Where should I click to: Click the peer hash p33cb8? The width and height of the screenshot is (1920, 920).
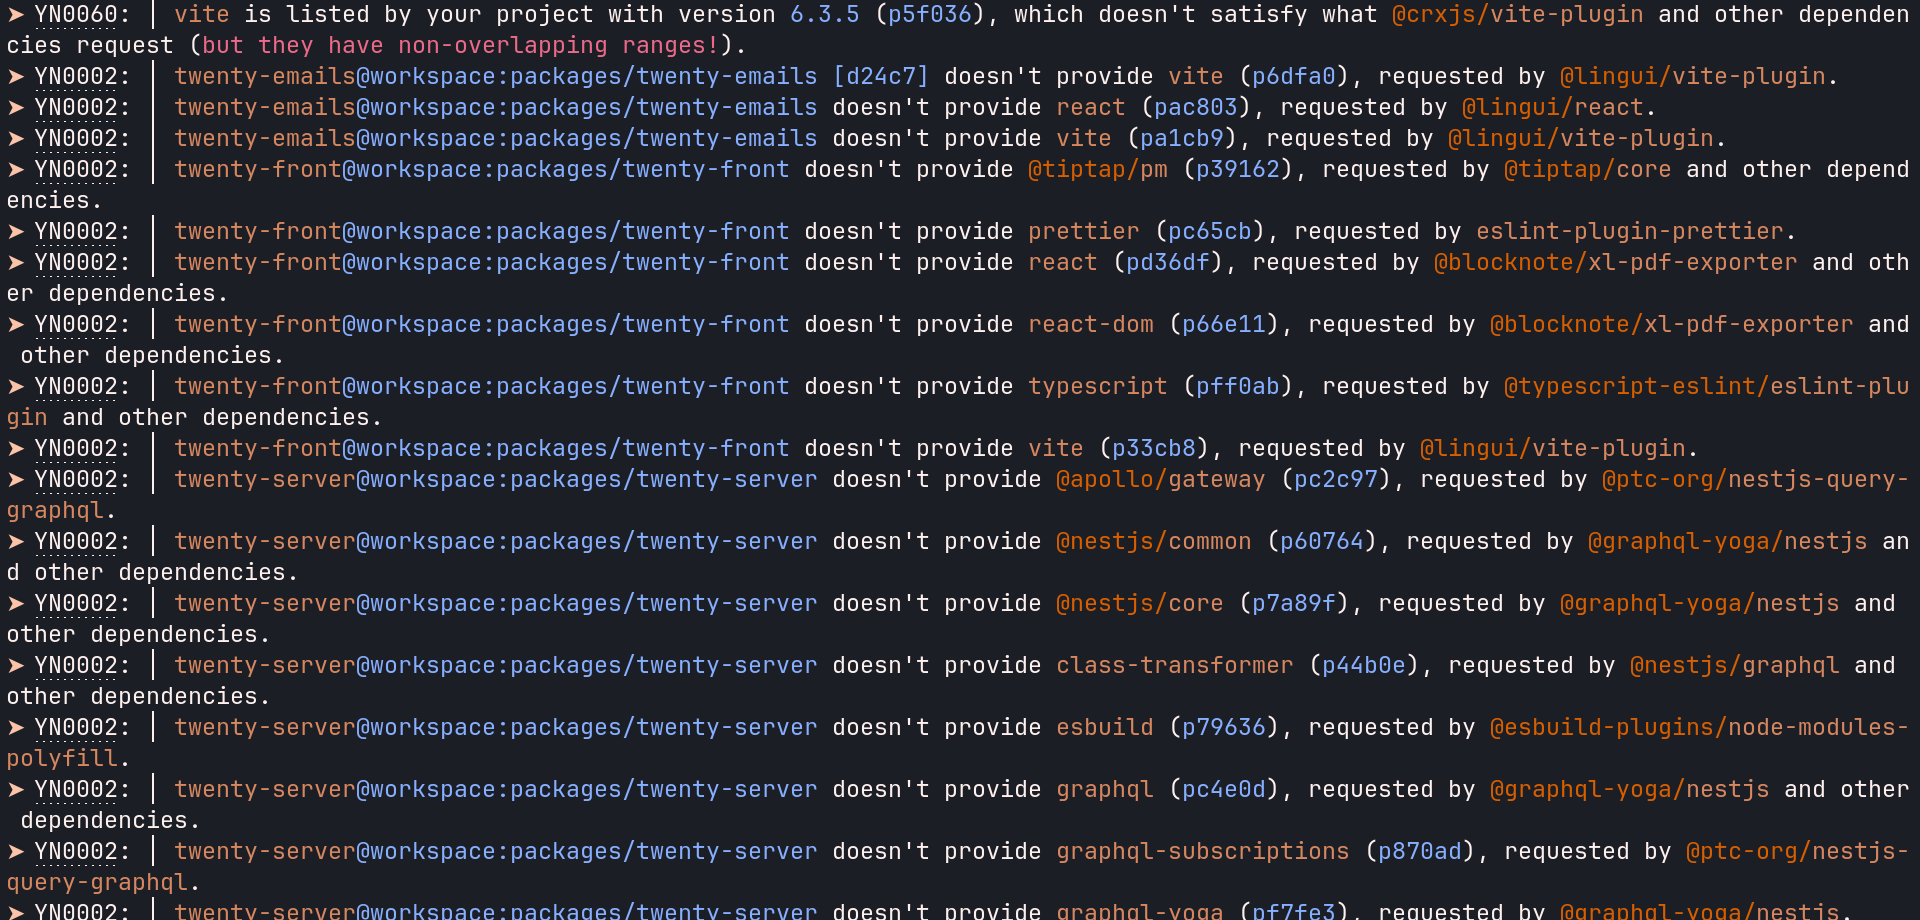point(1154,449)
